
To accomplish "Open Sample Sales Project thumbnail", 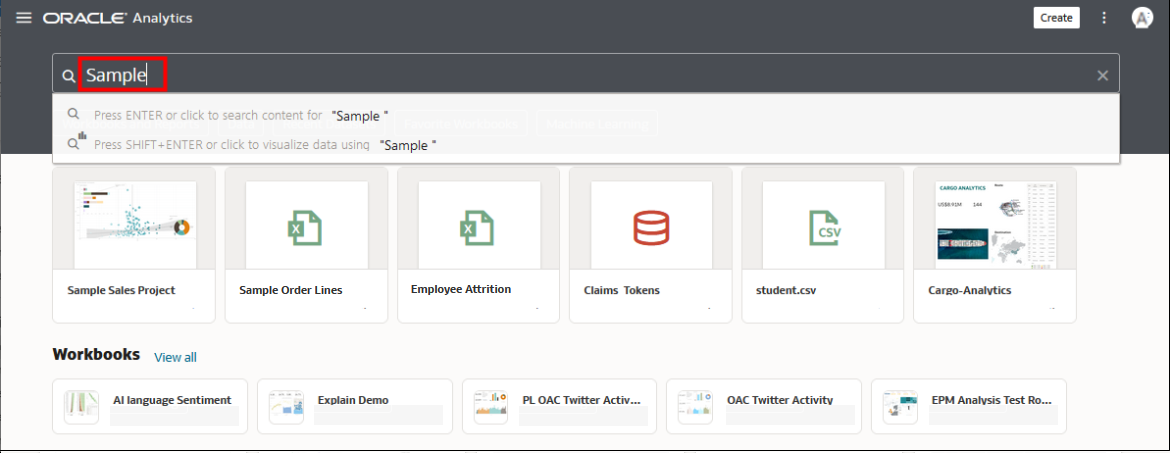I will click(134, 225).
